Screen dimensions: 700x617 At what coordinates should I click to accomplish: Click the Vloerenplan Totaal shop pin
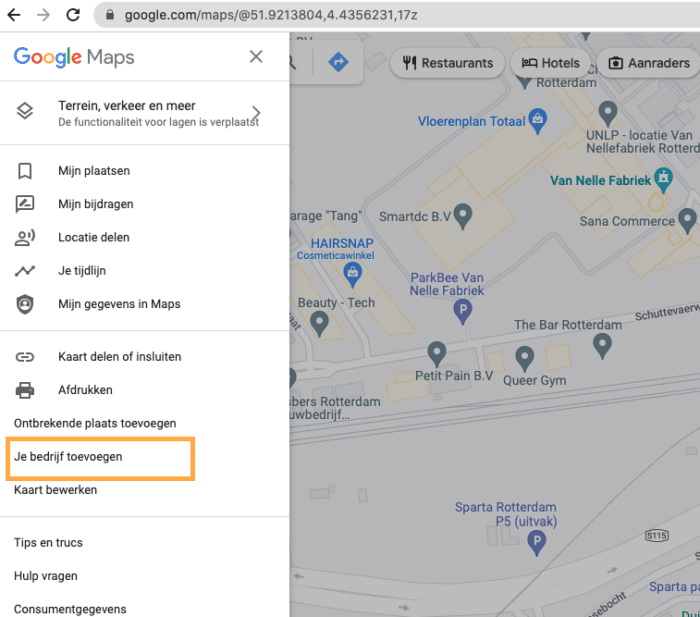coord(538,120)
